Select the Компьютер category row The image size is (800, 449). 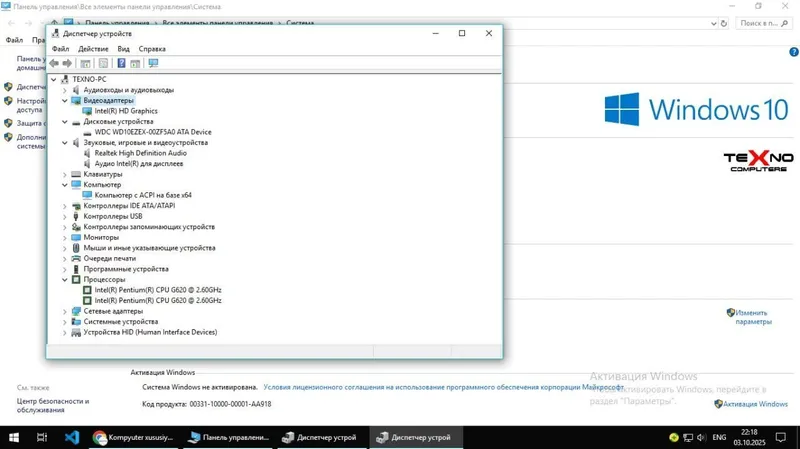click(102, 185)
